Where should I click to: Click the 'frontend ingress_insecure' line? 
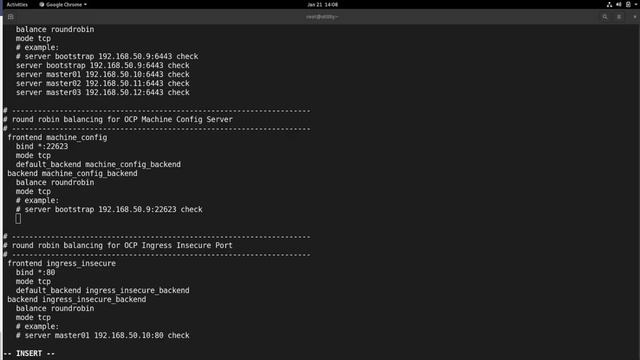(61, 264)
